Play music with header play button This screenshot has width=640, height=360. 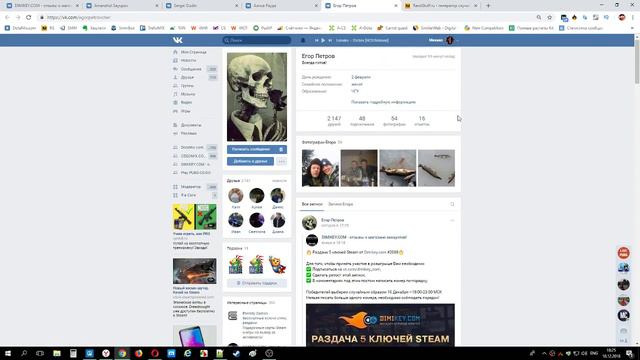pos(323,40)
